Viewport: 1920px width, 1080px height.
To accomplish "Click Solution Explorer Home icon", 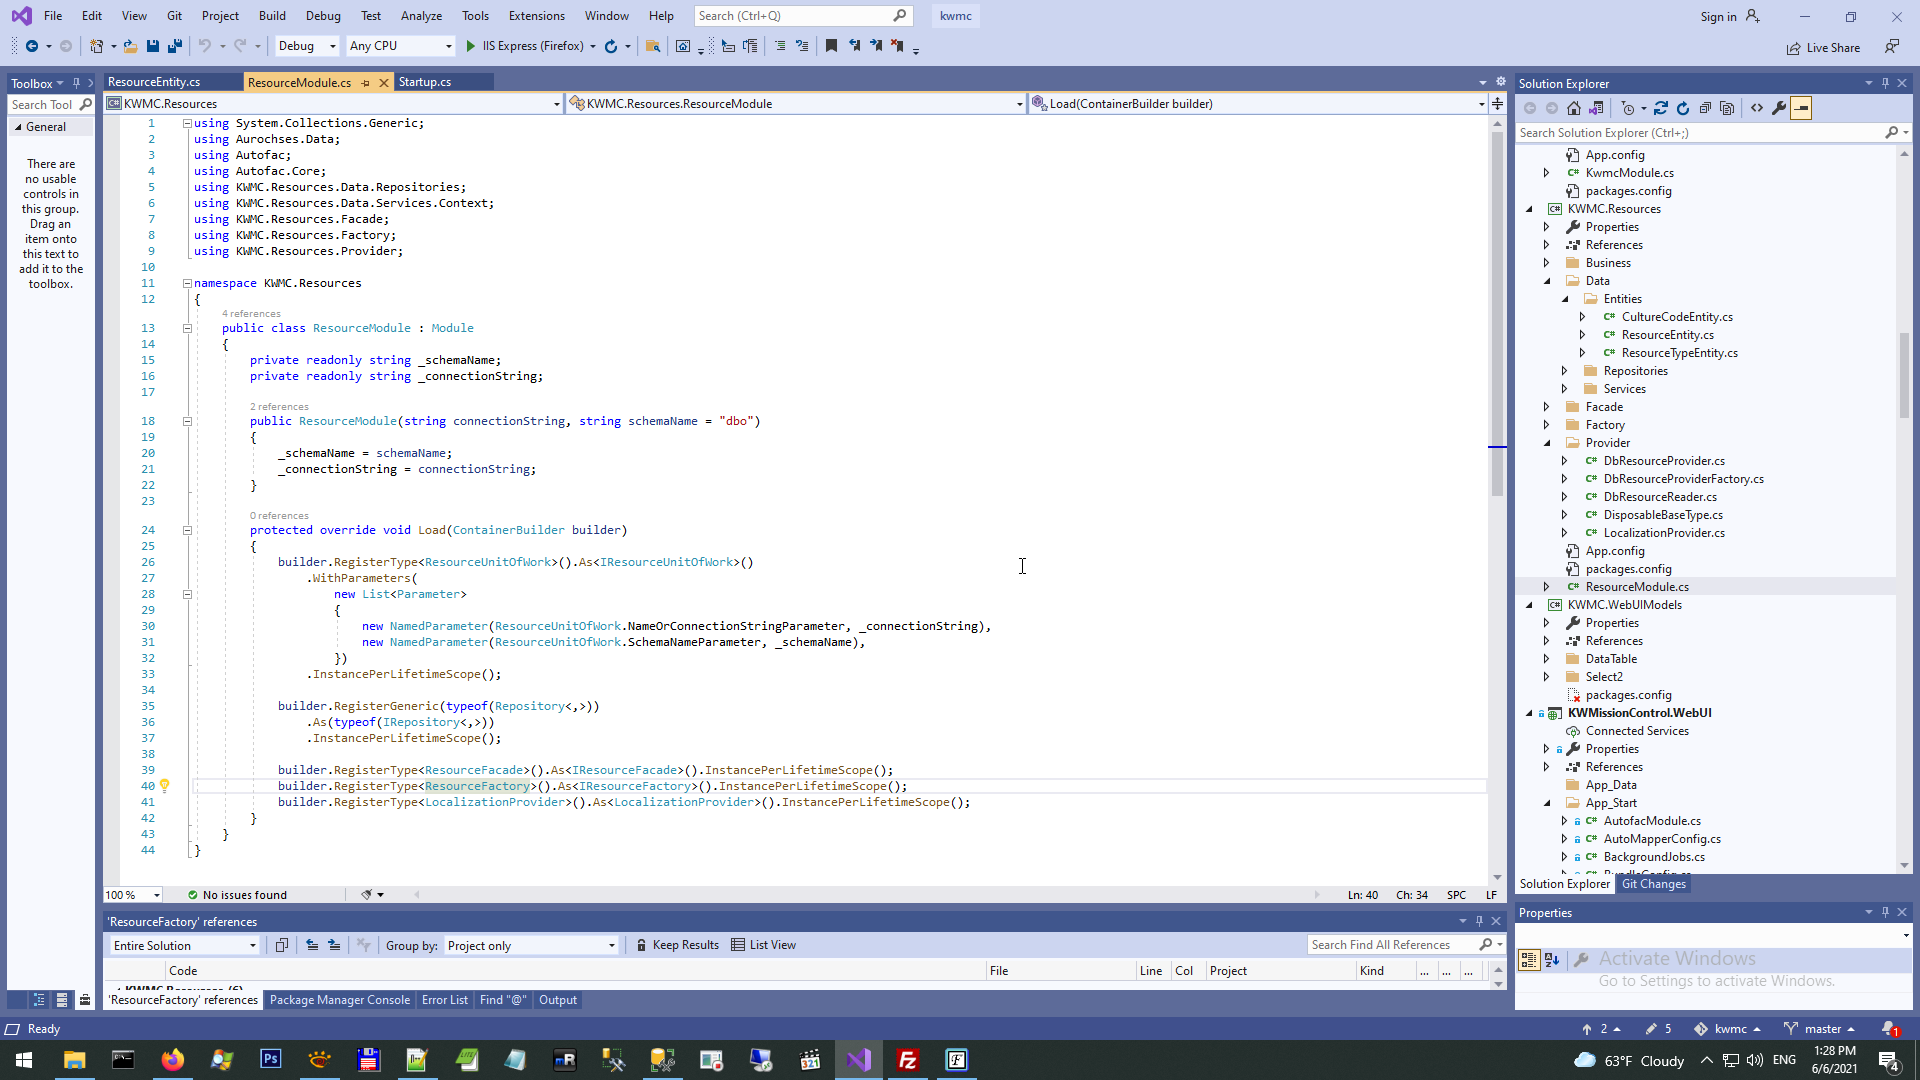I will pyautogui.click(x=1574, y=108).
